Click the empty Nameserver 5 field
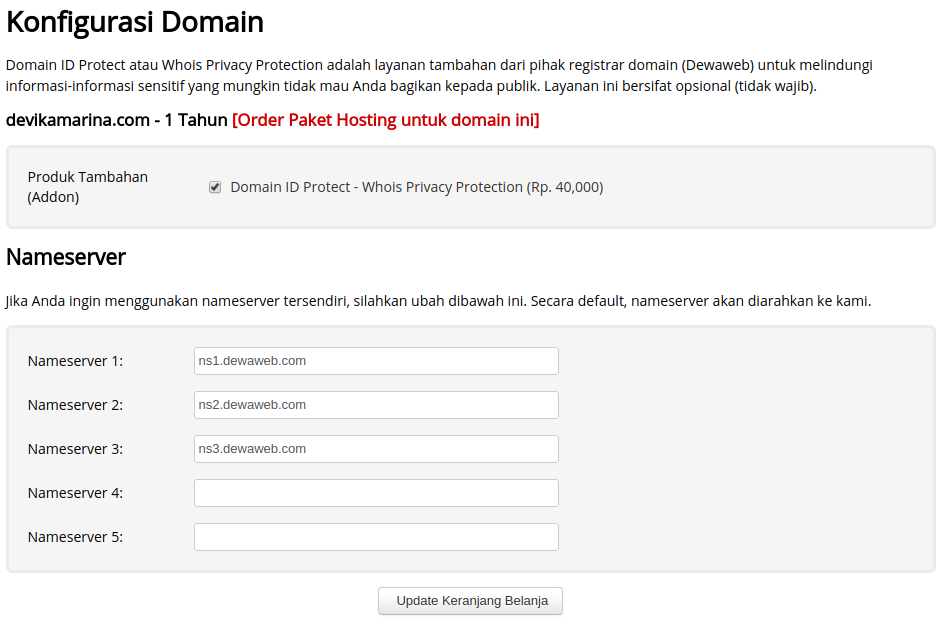This screenshot has width=942, height=627. [376, 537]
